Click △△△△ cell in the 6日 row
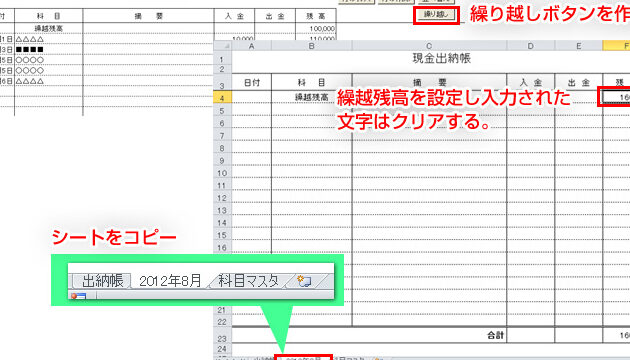 click(49, 81)
